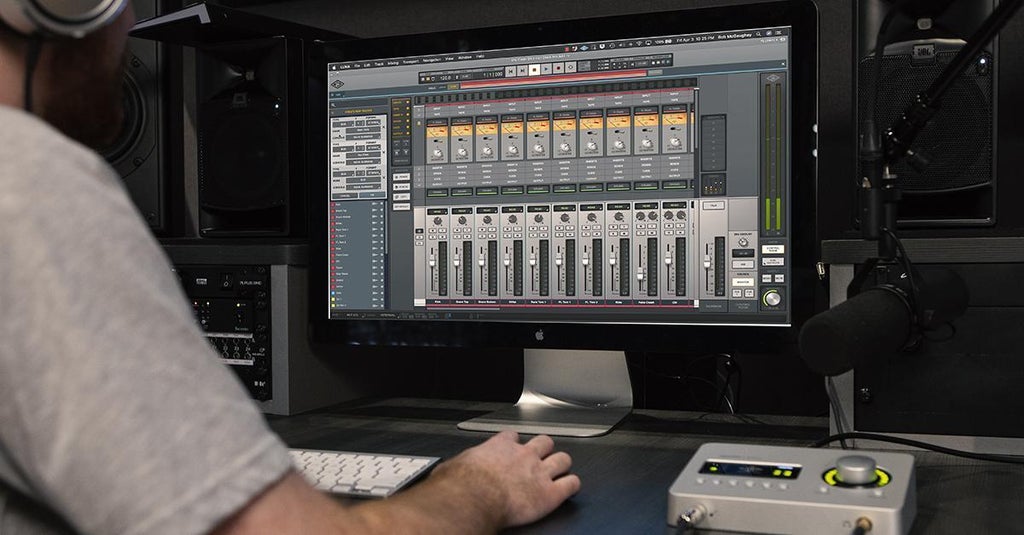Open the Apple menu
1024x535 pixels.
point(334,67)
